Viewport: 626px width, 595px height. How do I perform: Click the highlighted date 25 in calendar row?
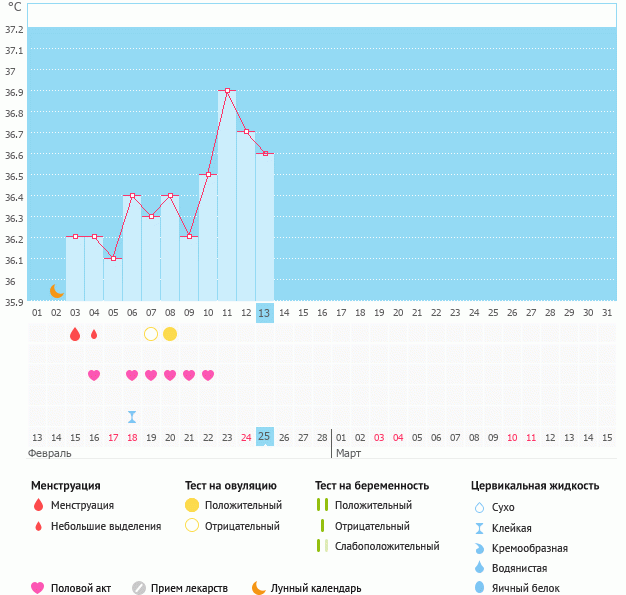coord(265,437)
